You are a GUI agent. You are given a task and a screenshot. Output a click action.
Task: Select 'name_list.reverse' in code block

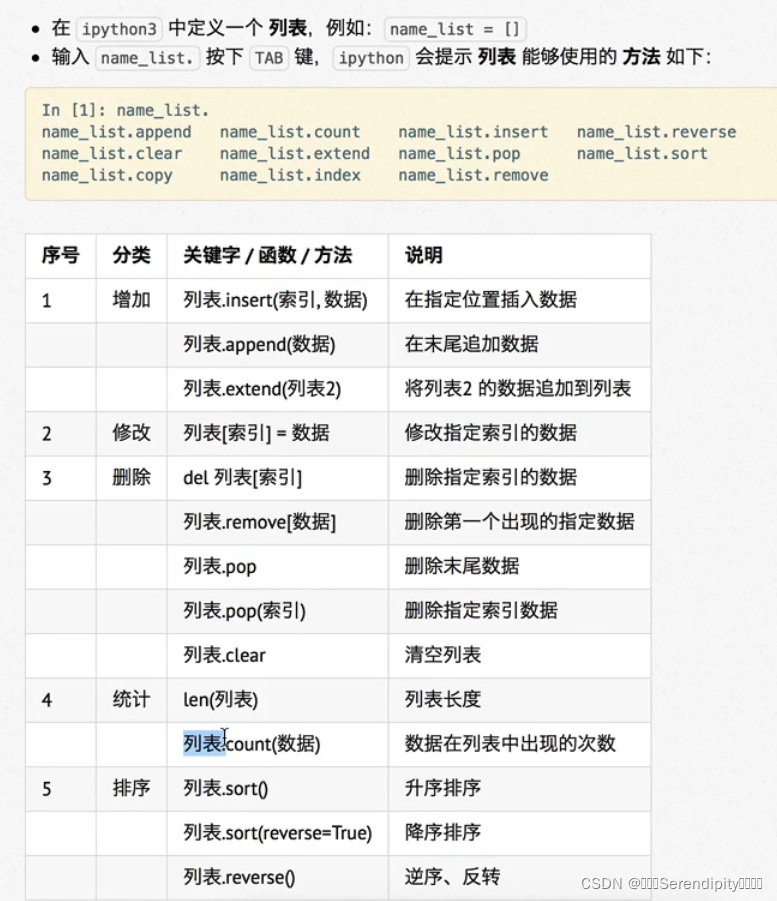[x=657, y=132]
